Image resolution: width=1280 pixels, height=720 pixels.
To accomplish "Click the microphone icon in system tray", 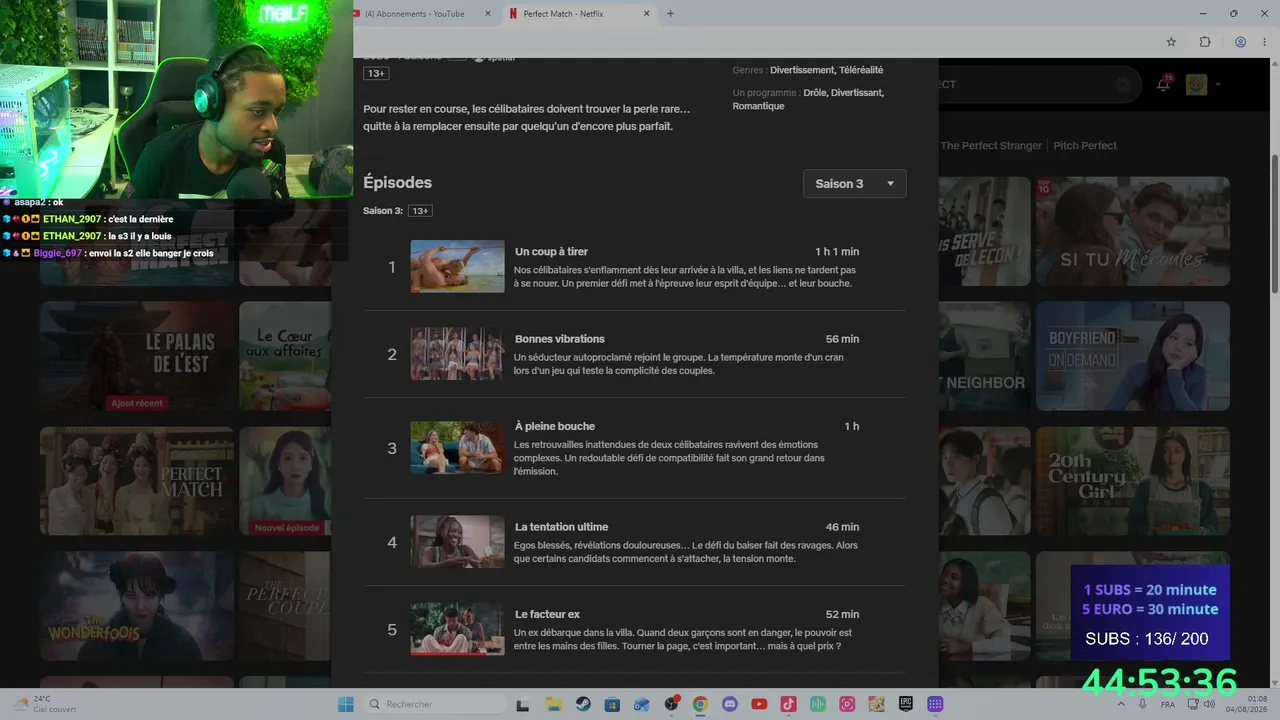I will tap(1143, 704).
